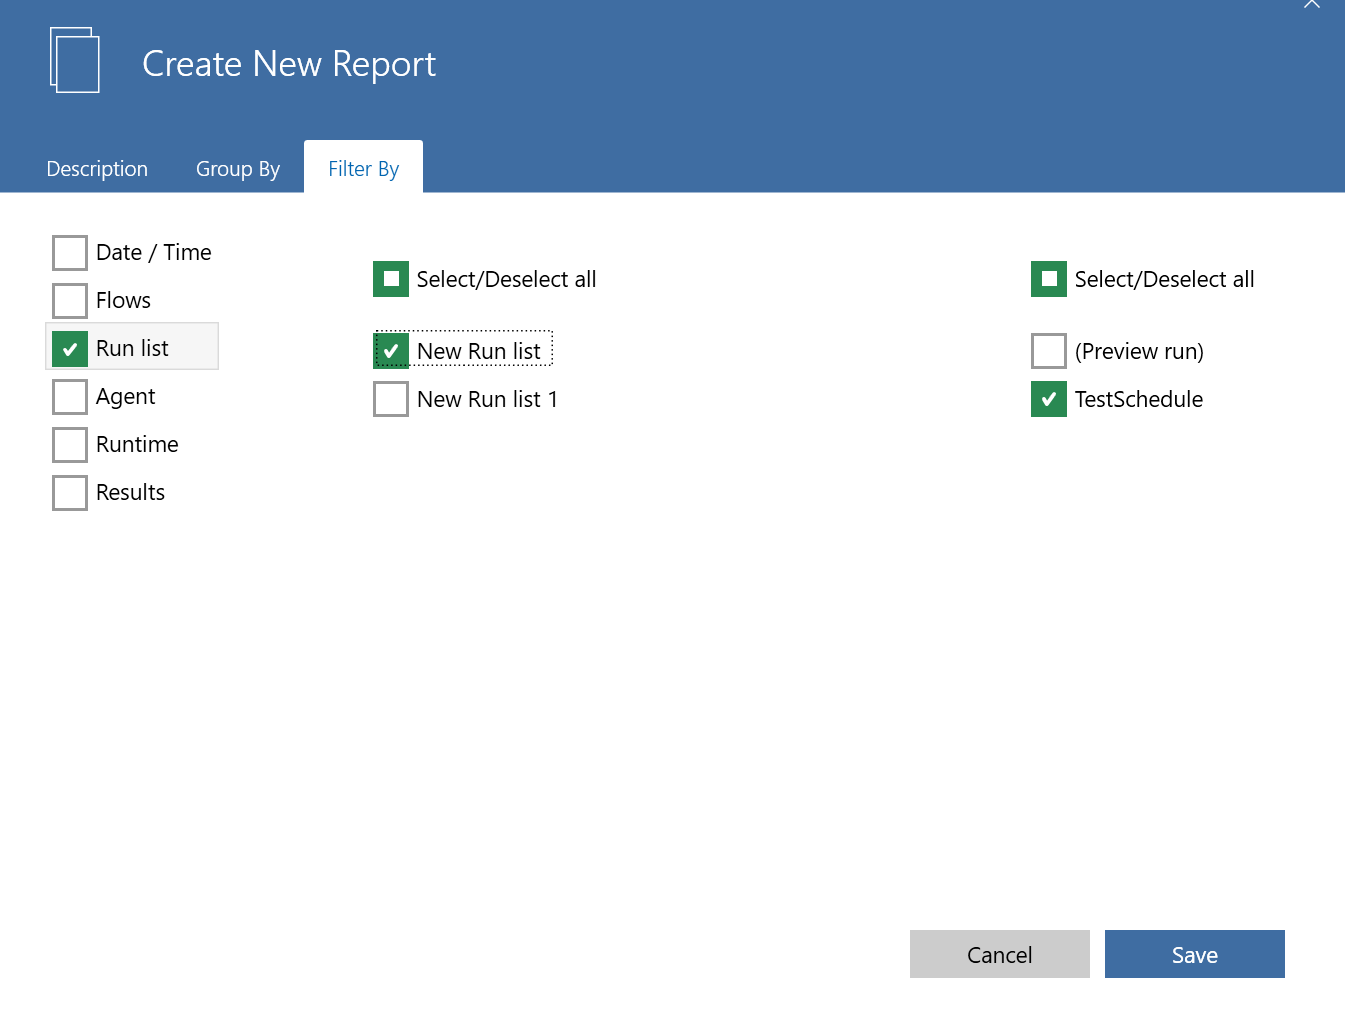
Task: Click the Cancel button
Action: pyautogui.click(x=999, y=954)
